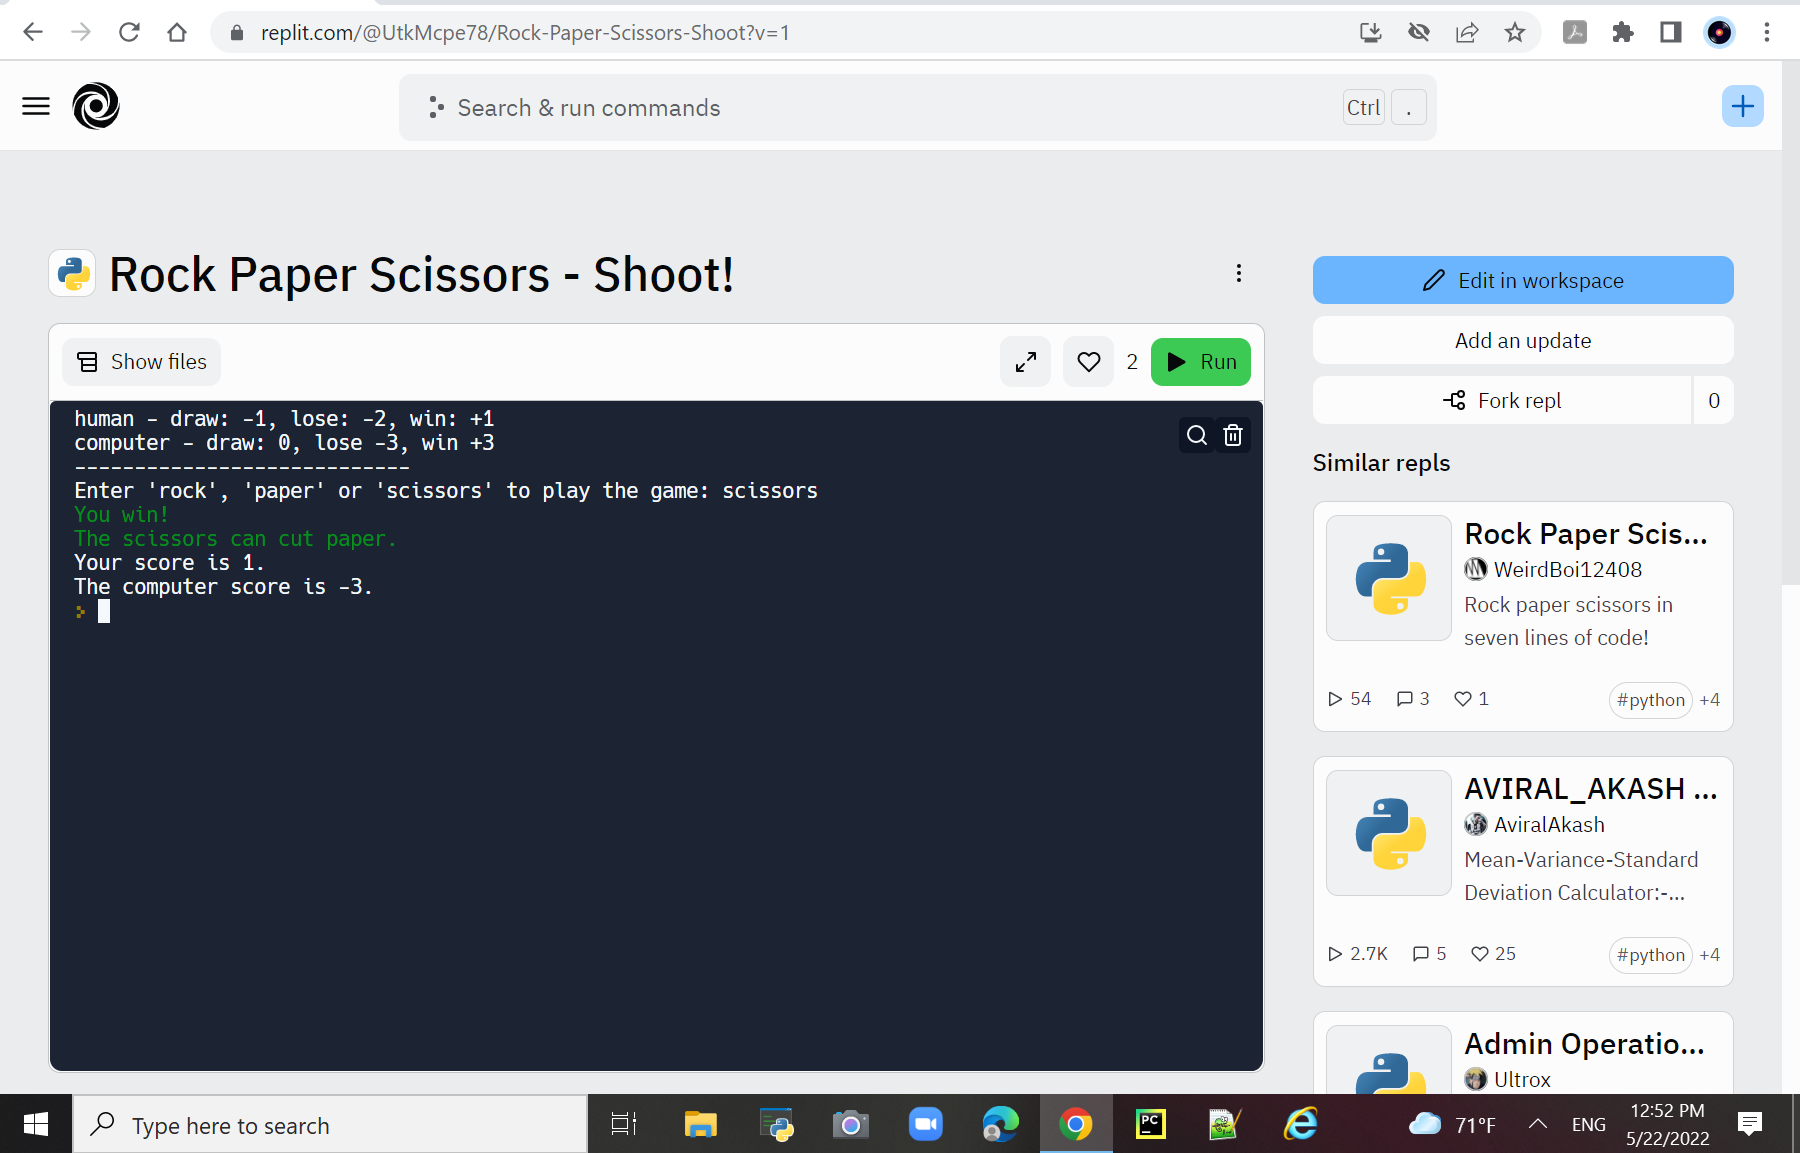Click Python thumbnail of AviralAkash repl
The width and height of the screenshot is (1800, 1153).
point(1389,833)
